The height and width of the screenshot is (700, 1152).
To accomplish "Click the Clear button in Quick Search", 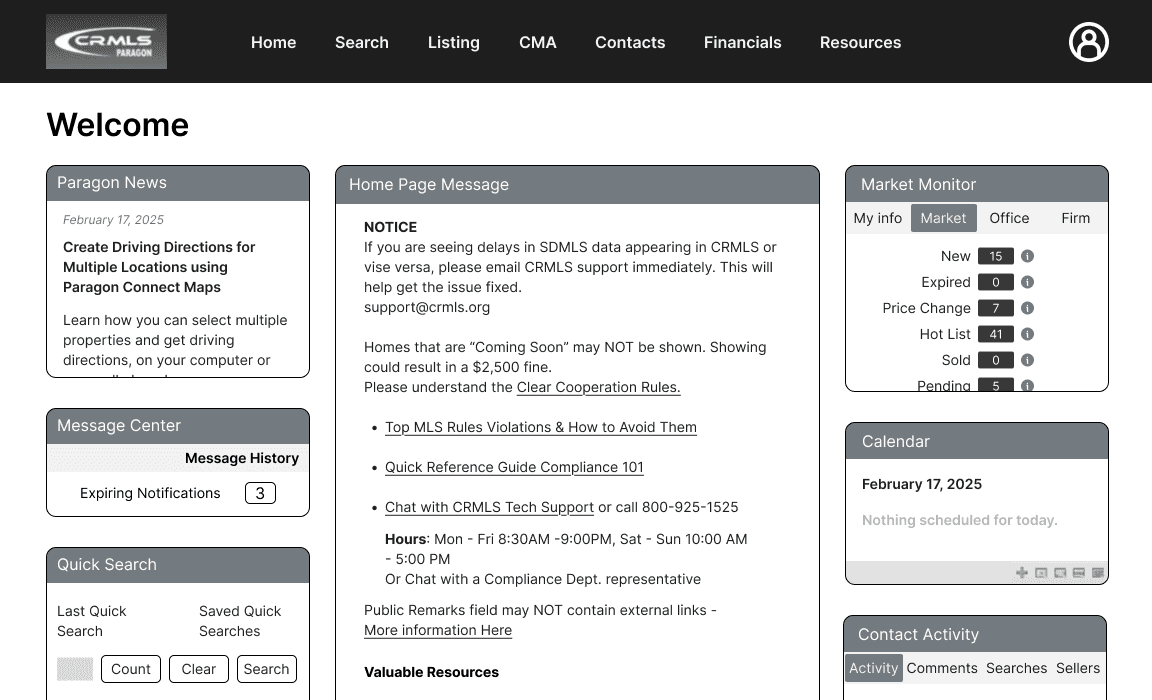I will 198,669.
